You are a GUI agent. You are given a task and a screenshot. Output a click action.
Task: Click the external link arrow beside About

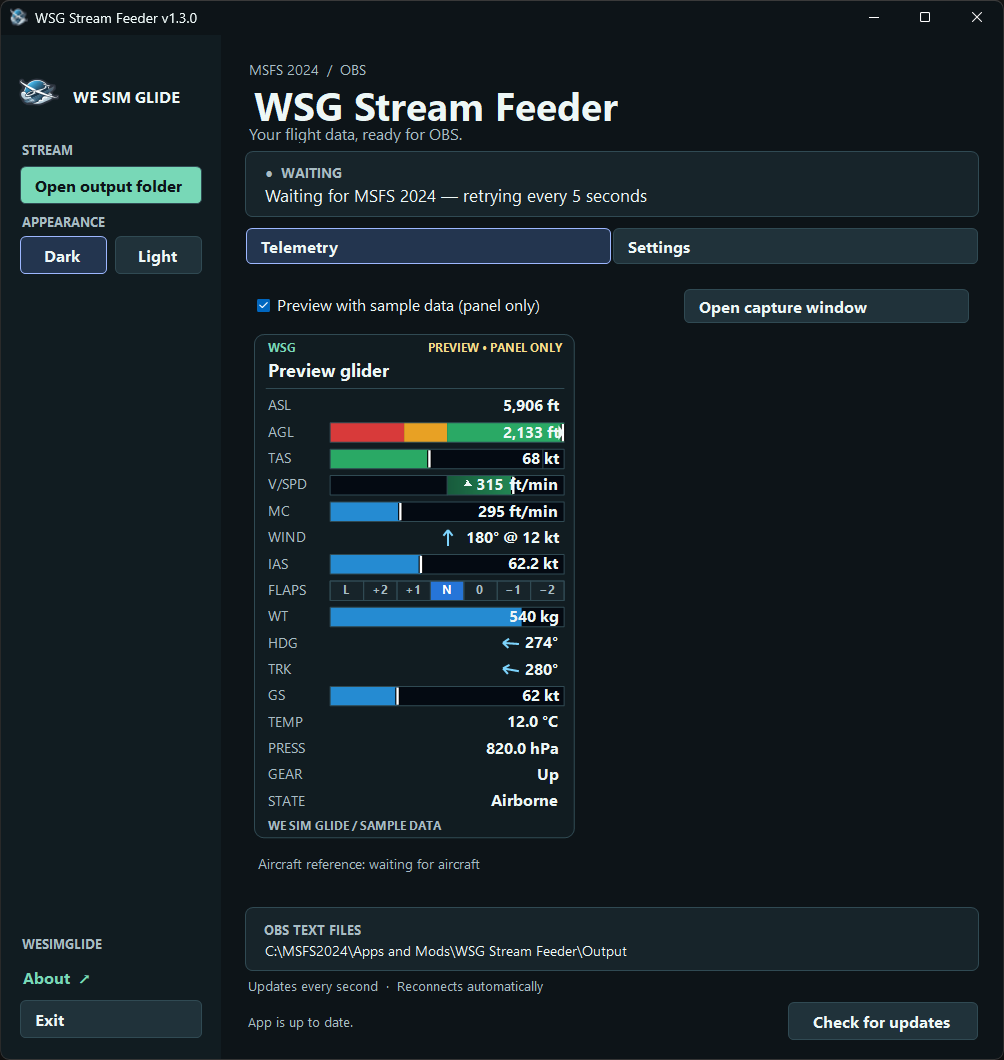[85, 978]
